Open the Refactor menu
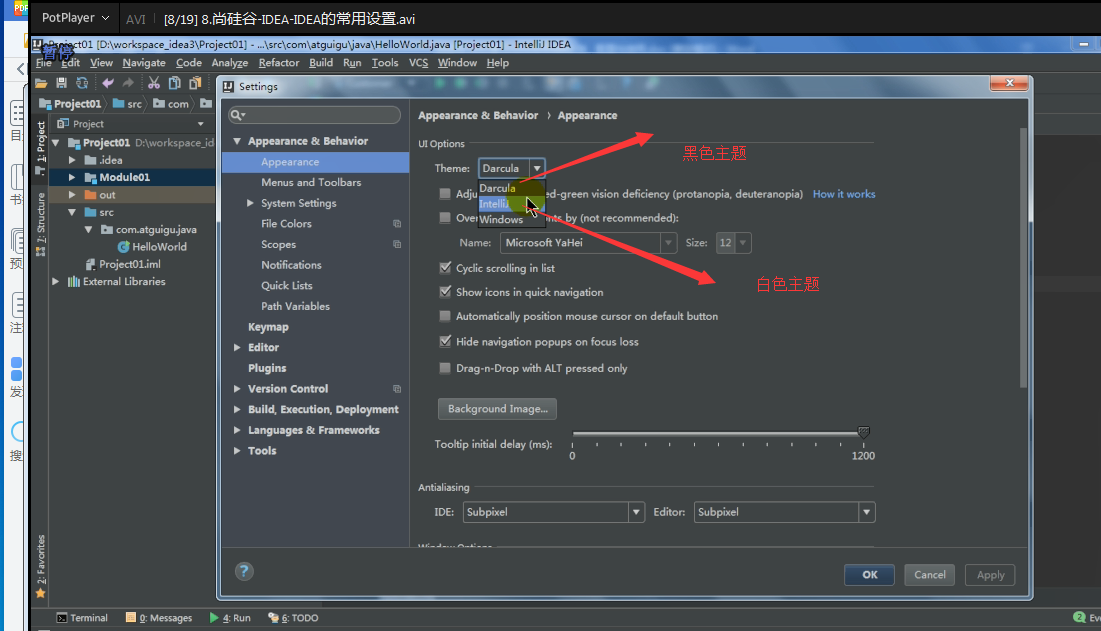This screenshot has height=631, width=1101. tap(279, 62)
